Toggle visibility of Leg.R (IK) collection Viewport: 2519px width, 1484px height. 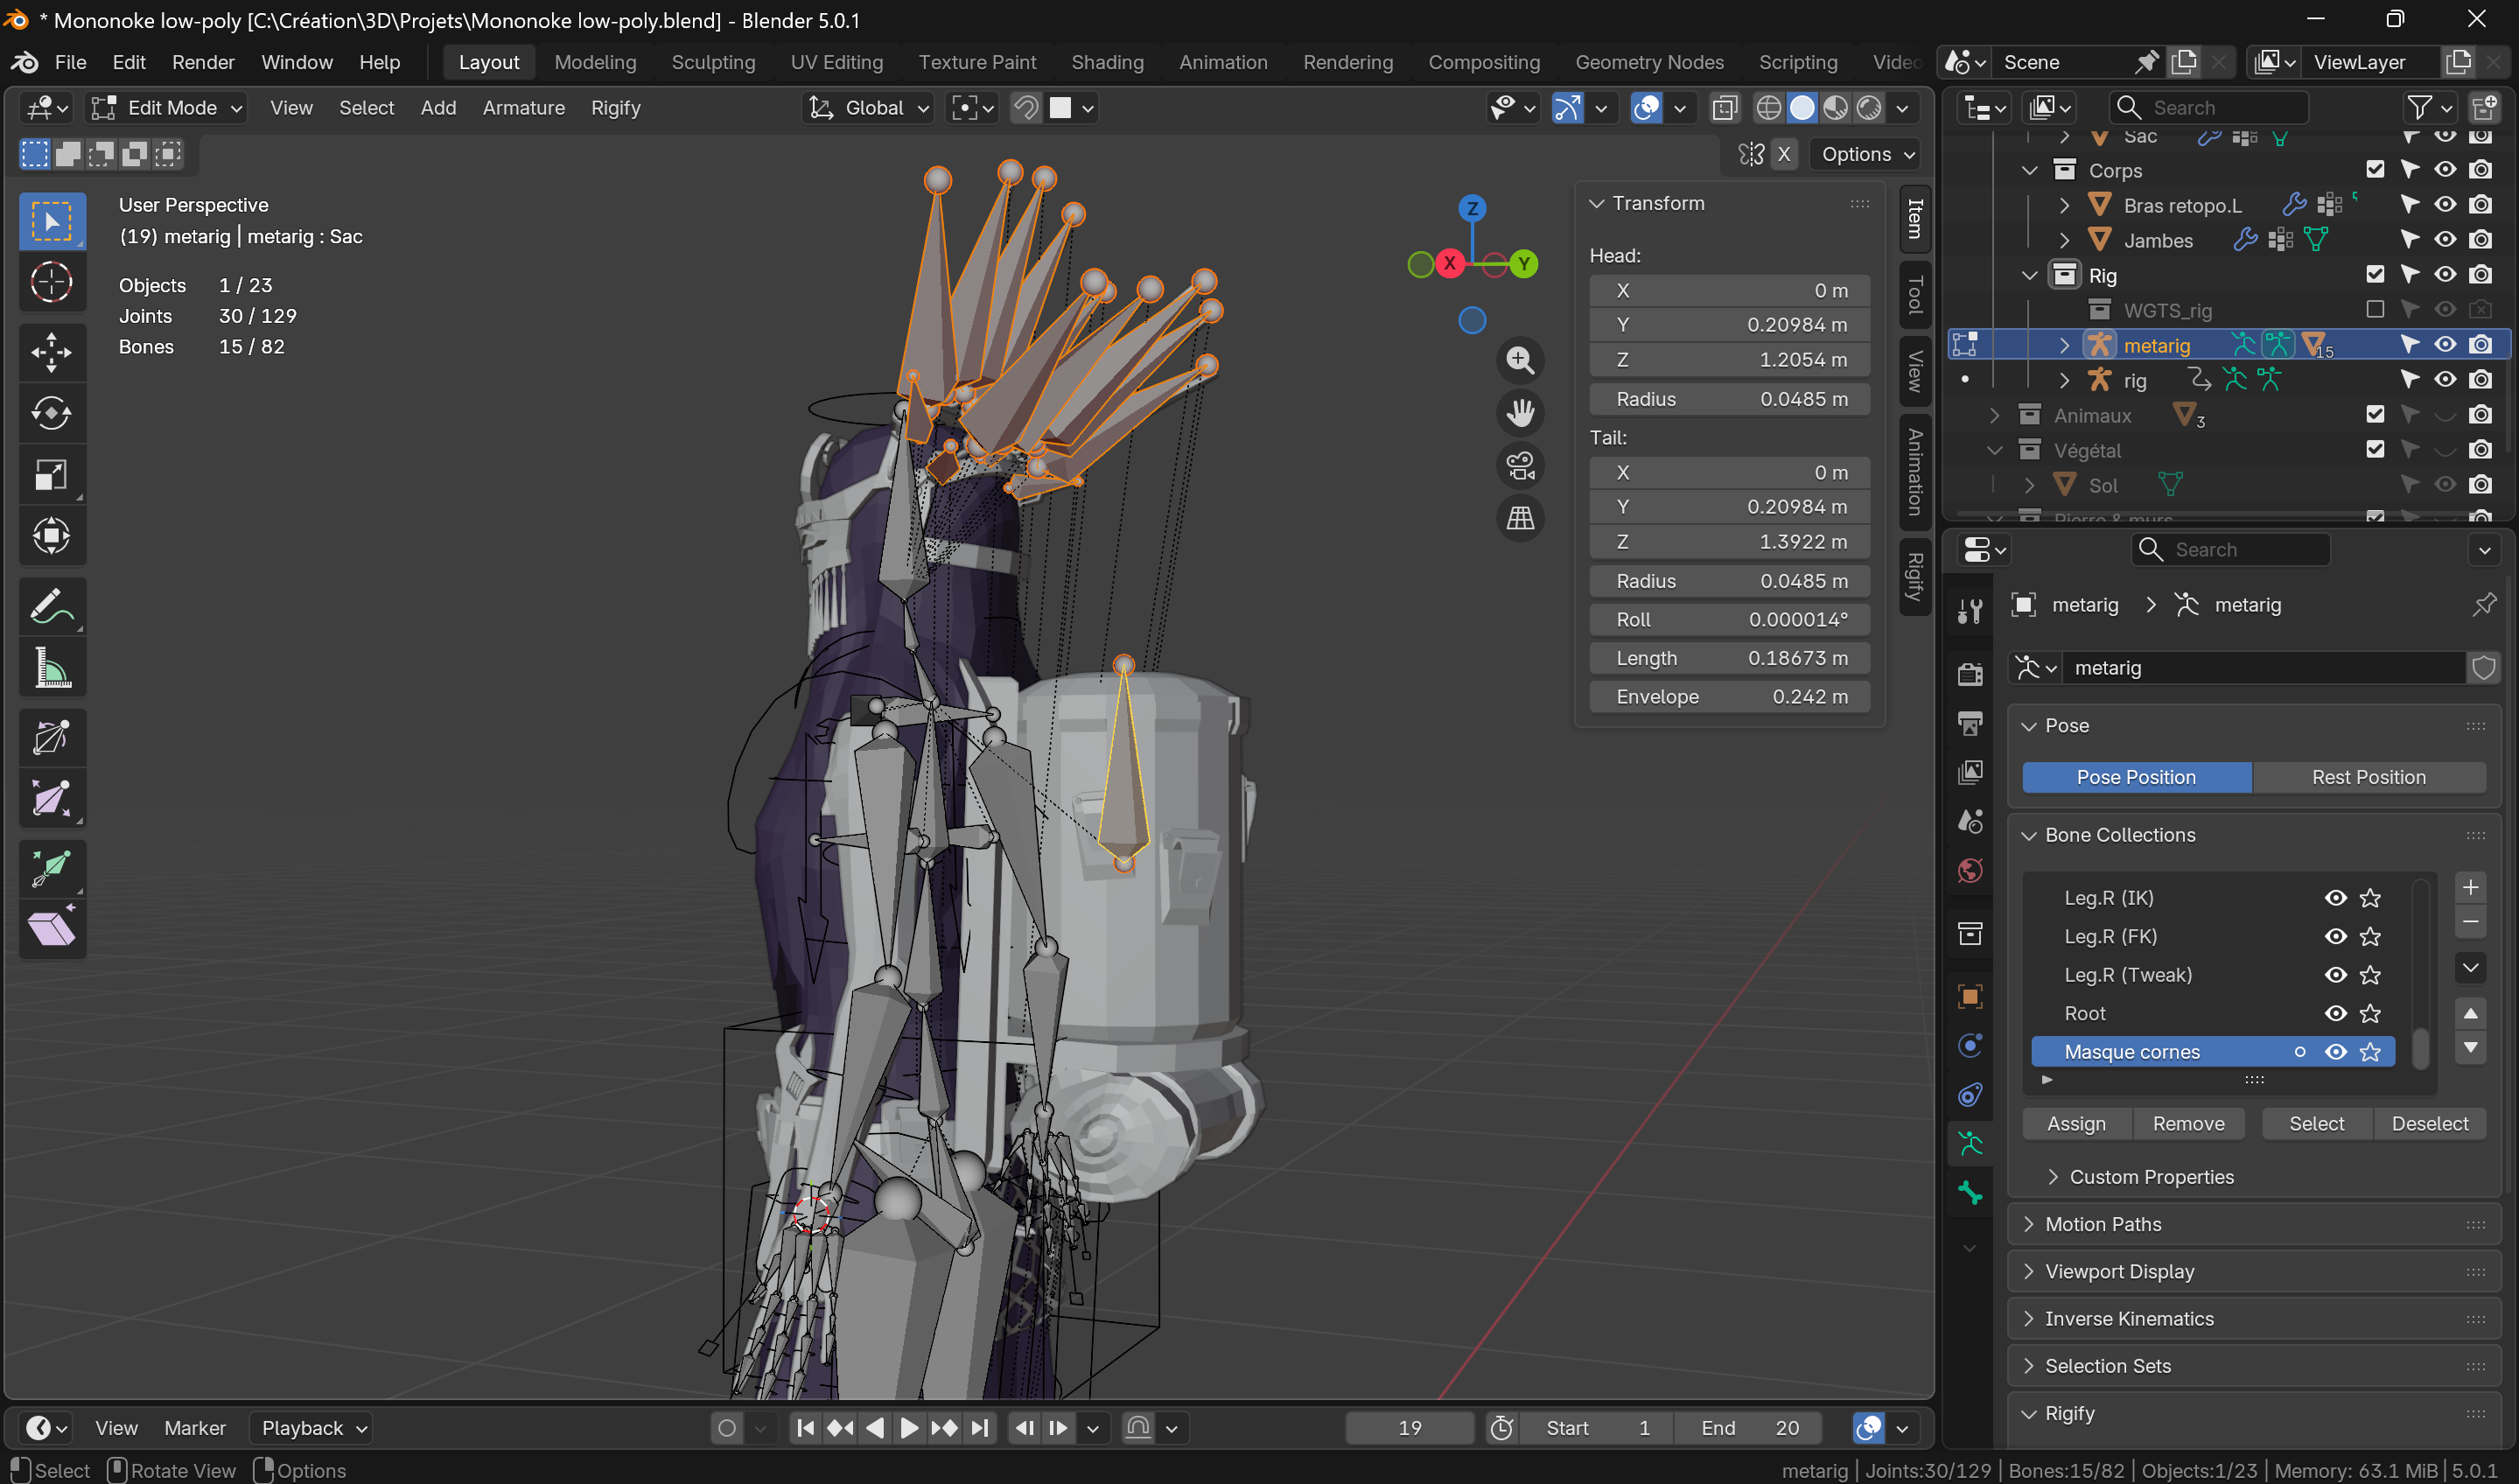[x=2335, y=898]
